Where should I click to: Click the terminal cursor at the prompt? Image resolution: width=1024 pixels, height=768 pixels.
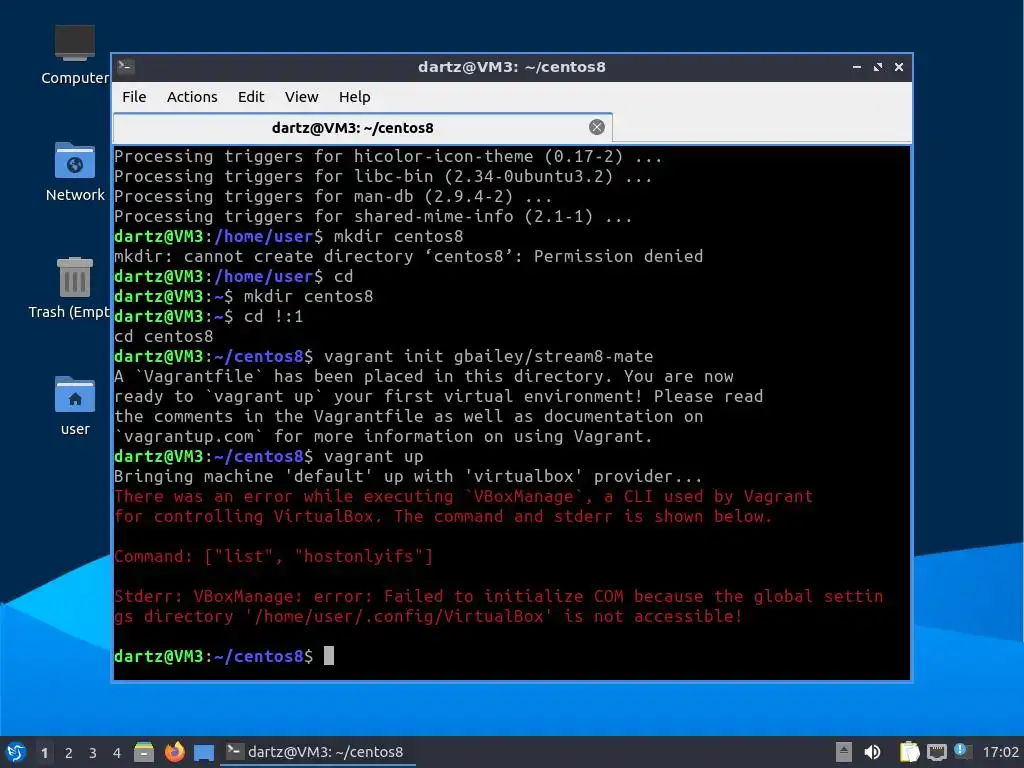click(x=329, y=656)
